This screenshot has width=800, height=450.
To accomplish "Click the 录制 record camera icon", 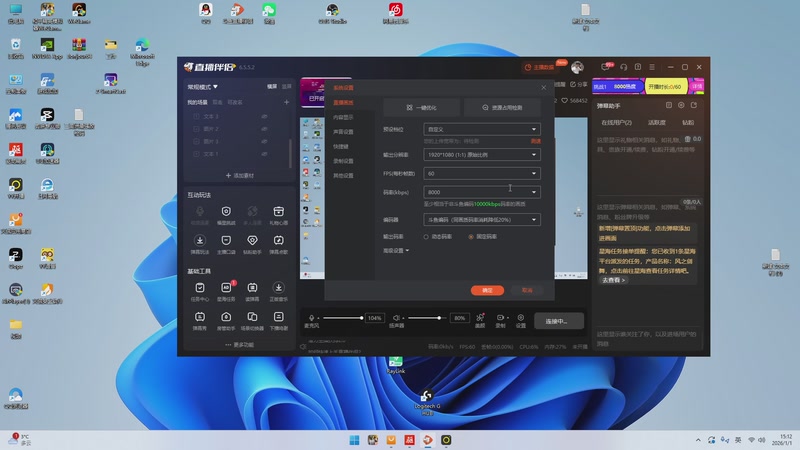I will [501, 317].
